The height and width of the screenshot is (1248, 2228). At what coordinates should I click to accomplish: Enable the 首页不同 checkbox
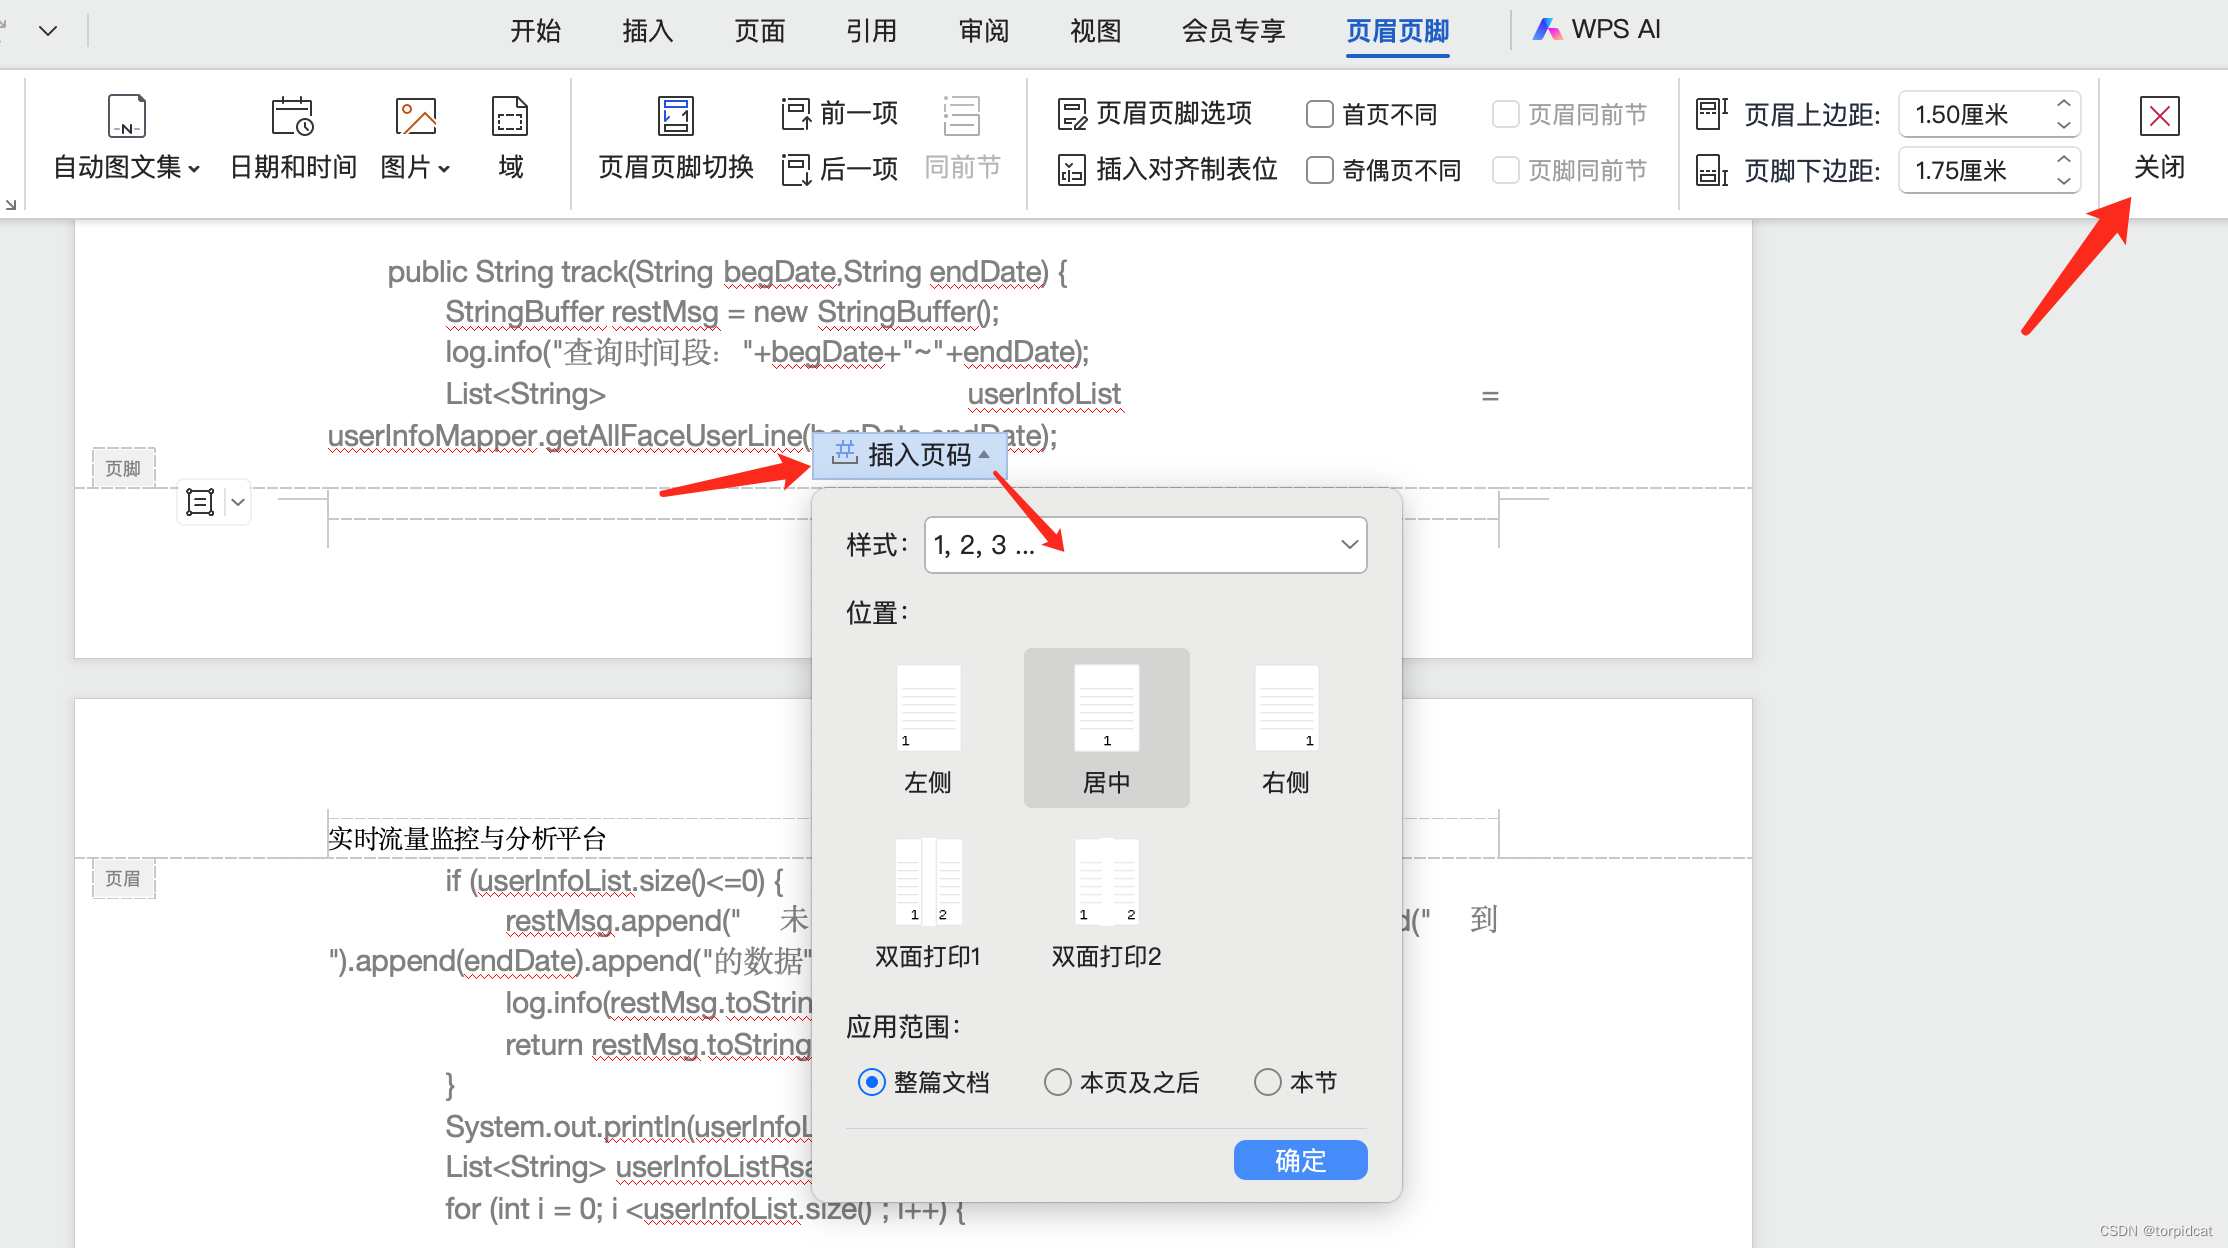click(x=1320, y=114)
